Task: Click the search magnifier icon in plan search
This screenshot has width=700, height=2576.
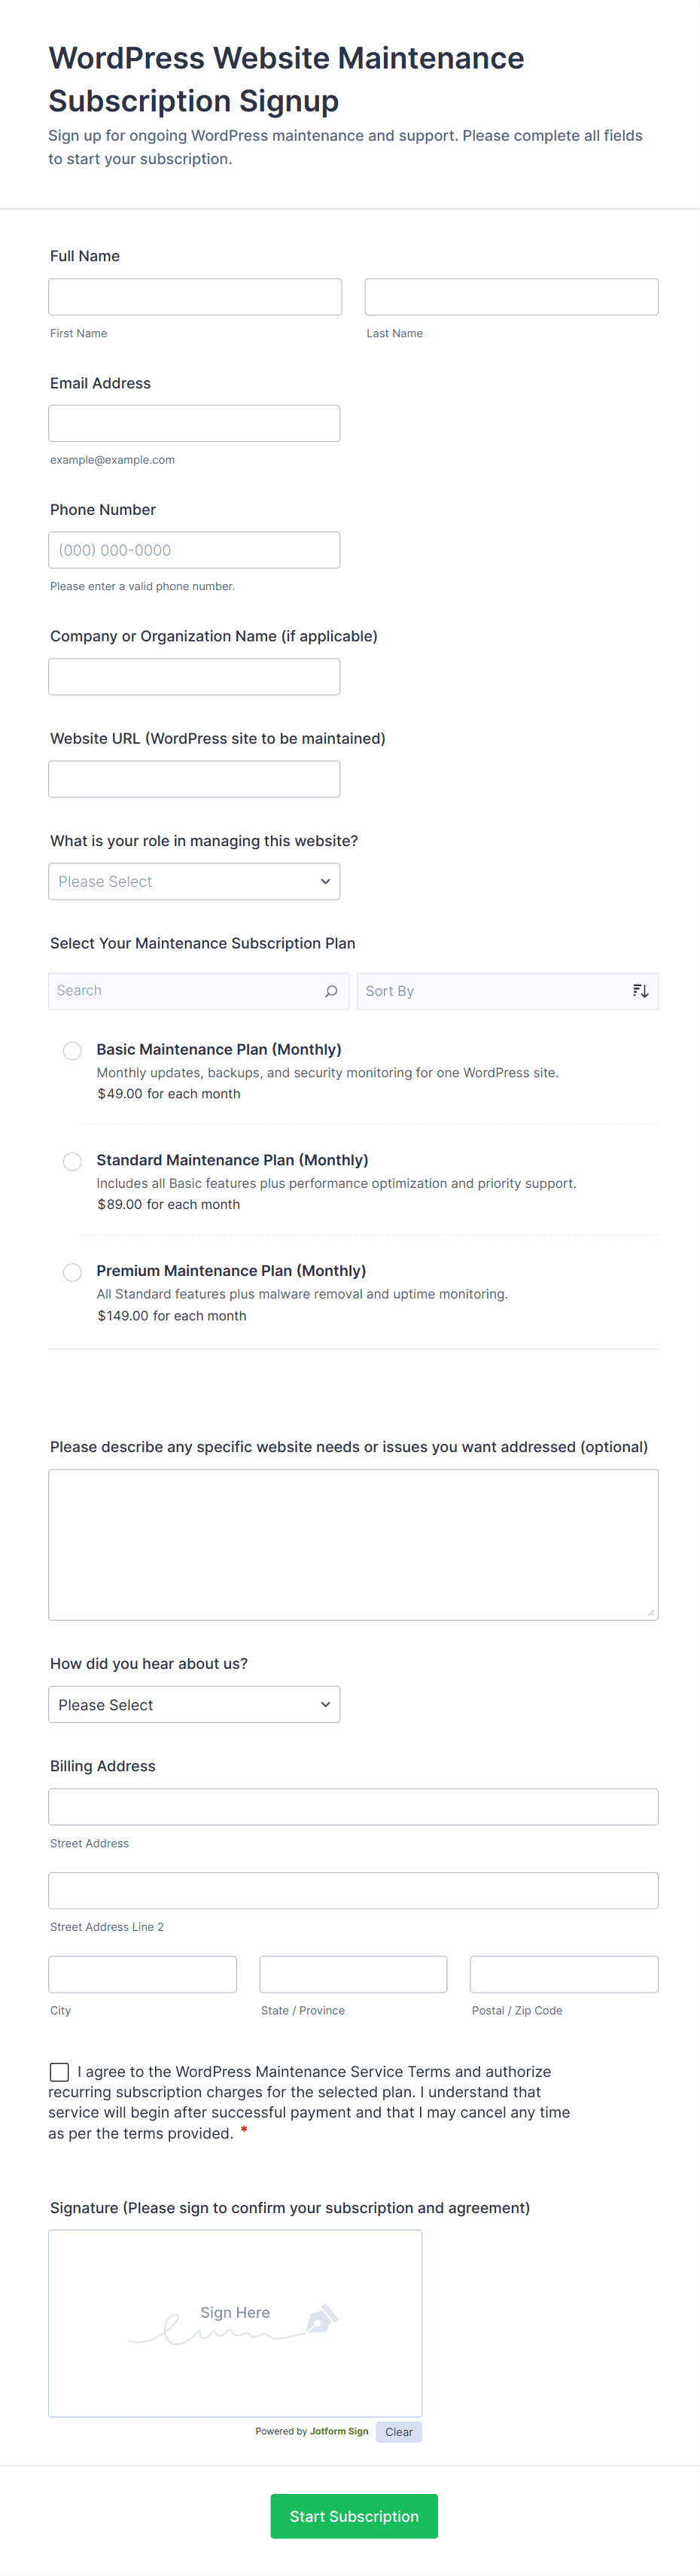Action: pos(331,991)
